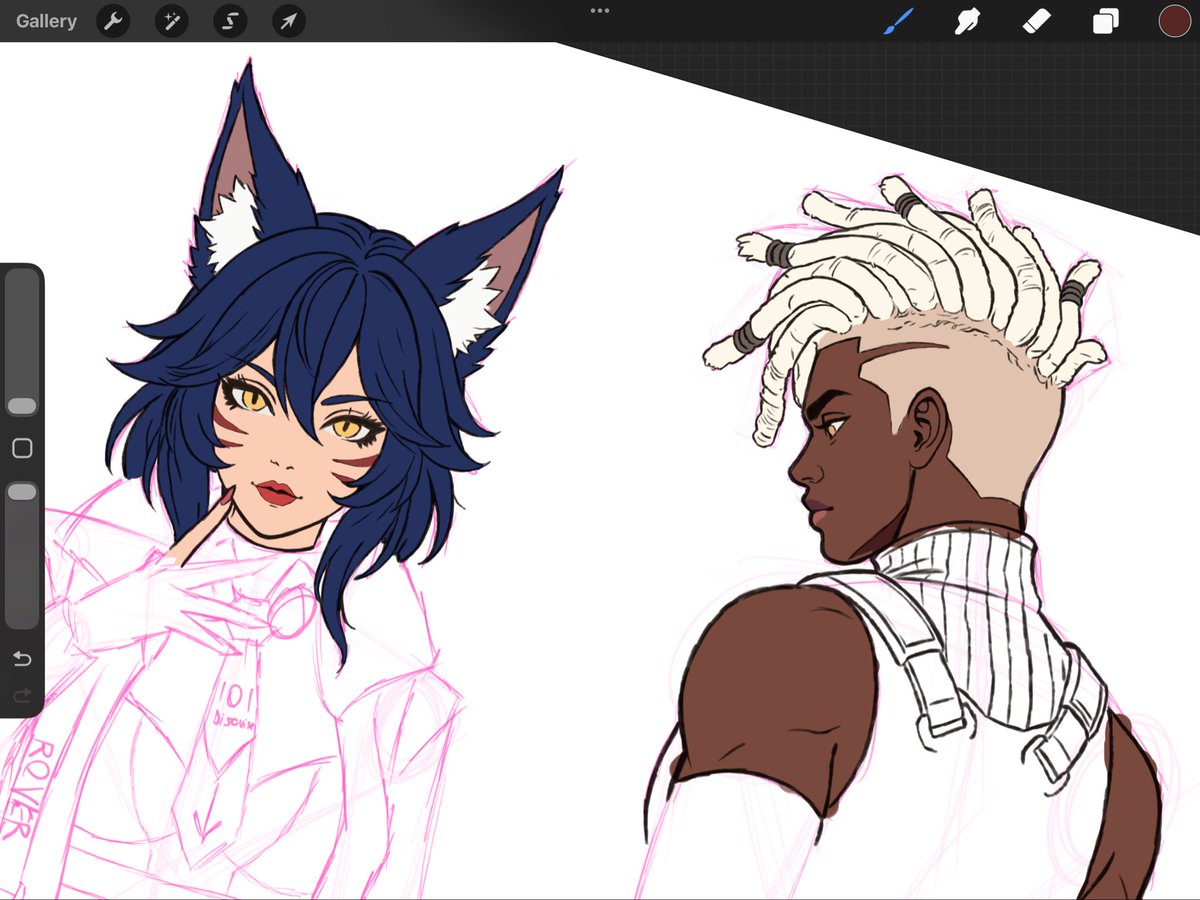Open the color panel via the color swatch
Viewport: 1200px width, 900px height.
(1173, 21)
